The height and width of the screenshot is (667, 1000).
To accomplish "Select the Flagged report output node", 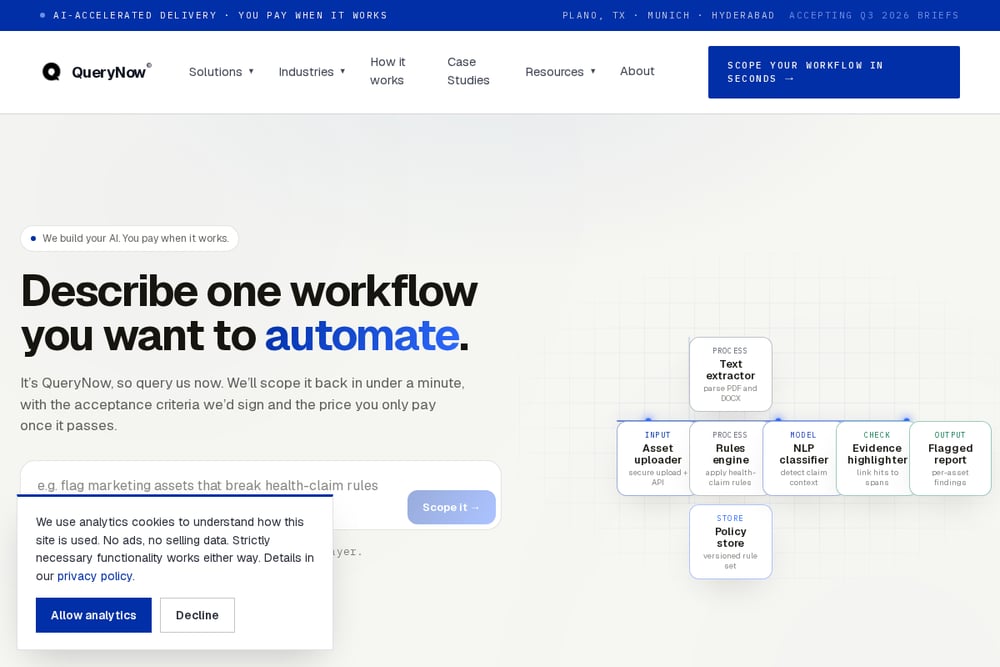I will 950,458.
